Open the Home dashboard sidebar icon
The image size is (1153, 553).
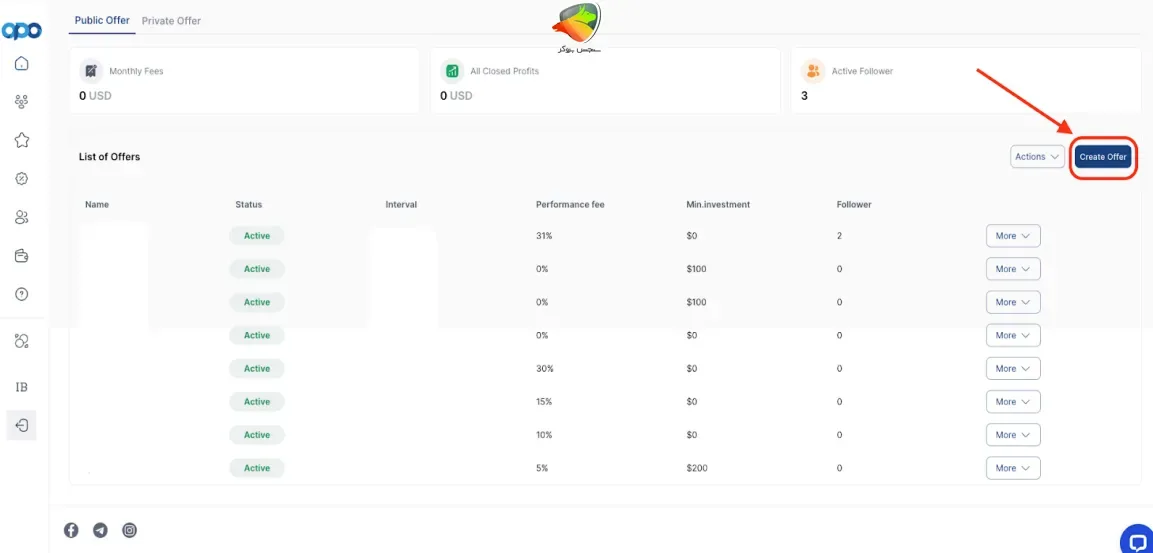coord(21,63)
